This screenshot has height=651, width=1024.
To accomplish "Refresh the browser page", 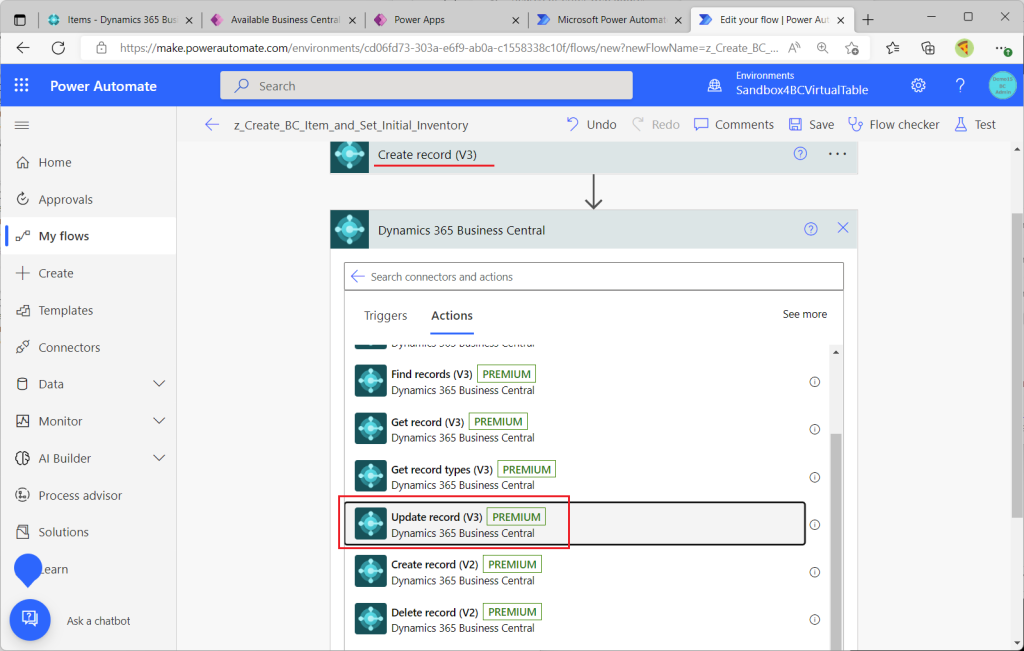I will coord(58,48).
